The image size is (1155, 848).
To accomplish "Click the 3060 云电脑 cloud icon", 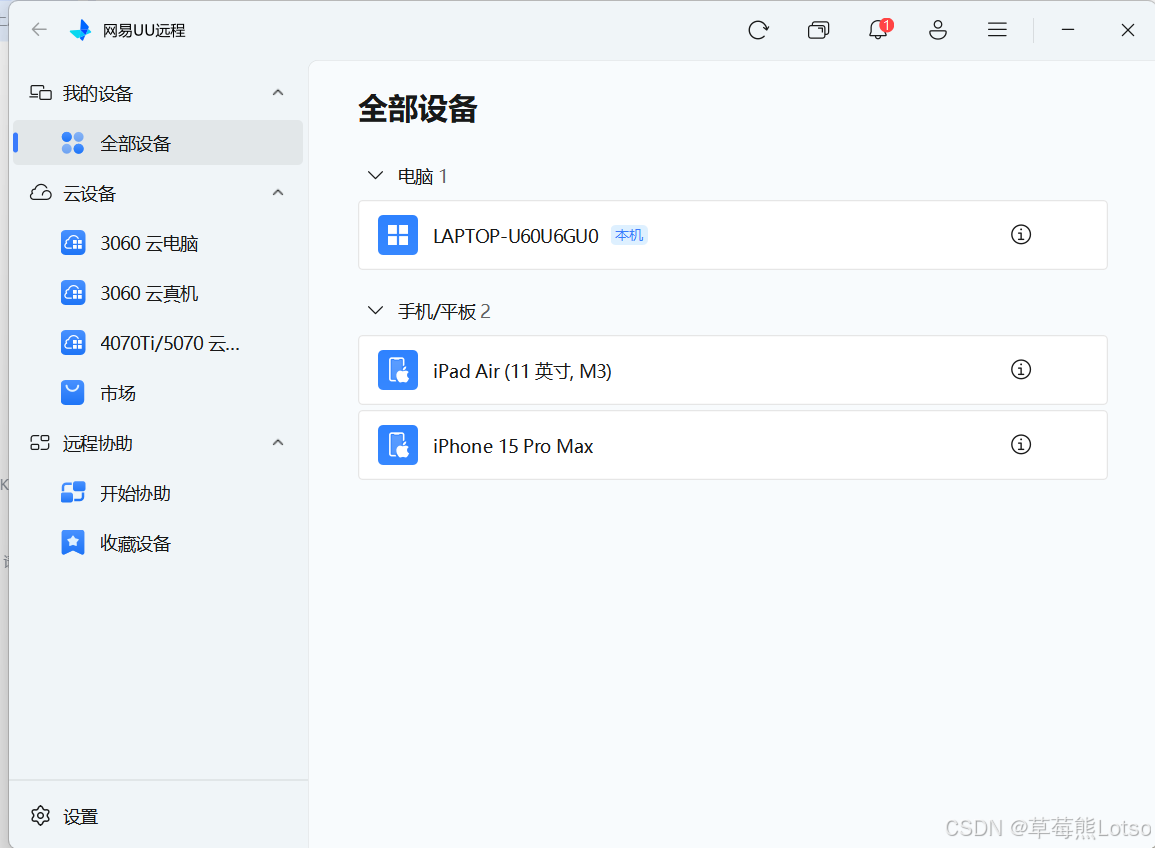I will 73,243.
